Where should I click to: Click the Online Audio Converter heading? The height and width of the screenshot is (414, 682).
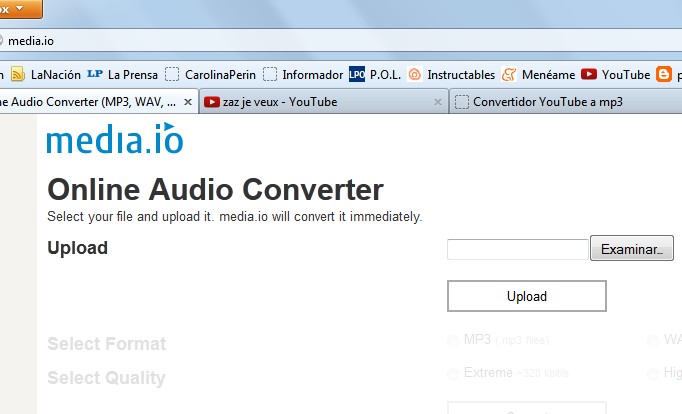pyautogui.click(x=215, y=190)
